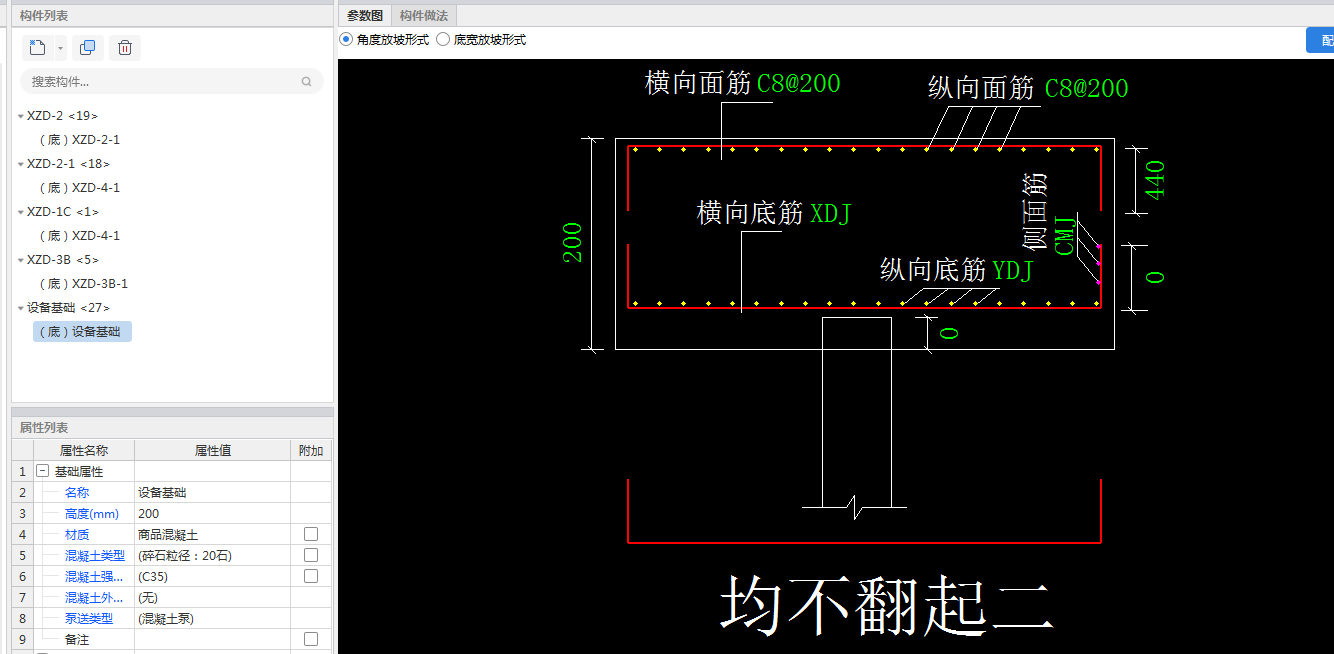
Task: Click the blue button at top right
Action: [1320, 40]
